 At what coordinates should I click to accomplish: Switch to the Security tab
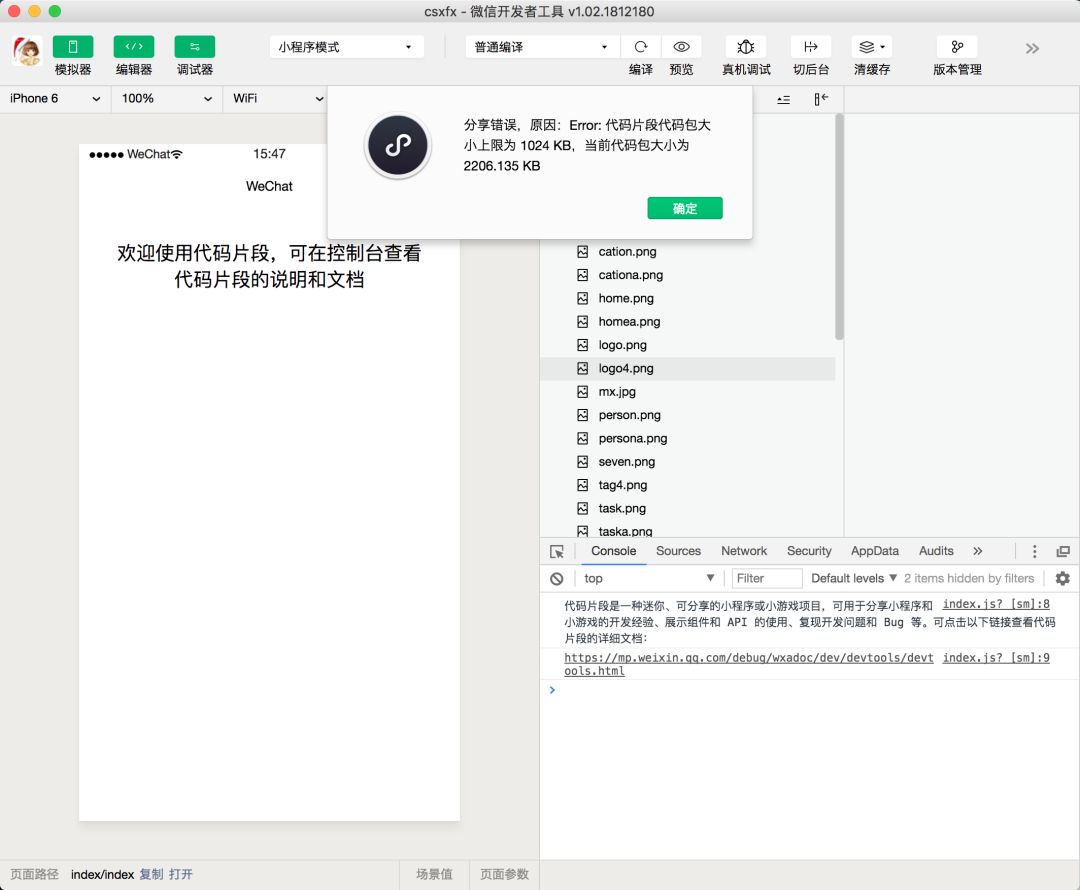(809, 551)
